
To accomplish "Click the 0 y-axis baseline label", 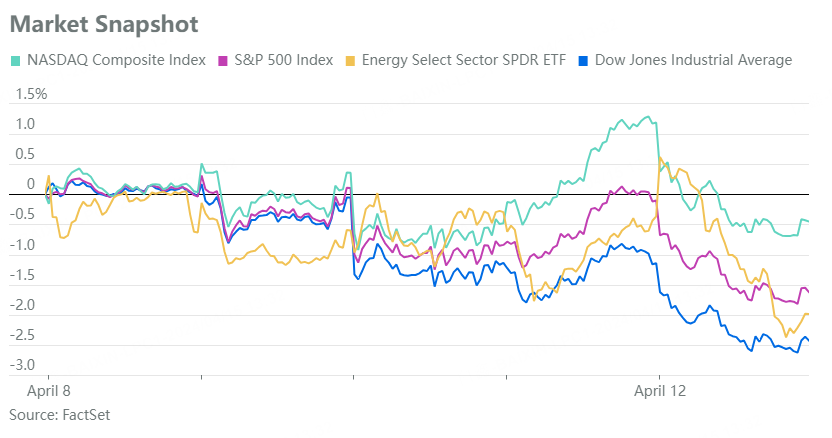I will (30, 185).
